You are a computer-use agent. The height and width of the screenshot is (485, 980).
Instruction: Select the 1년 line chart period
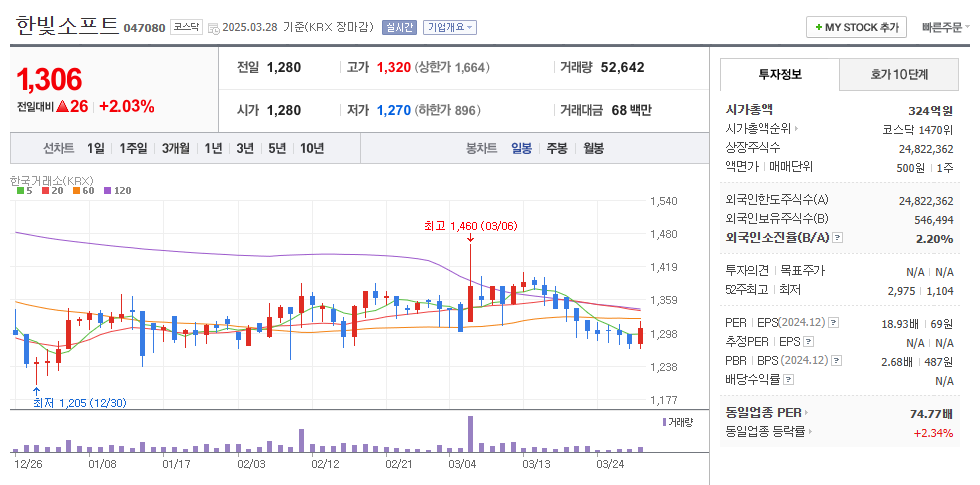(213, 149)
